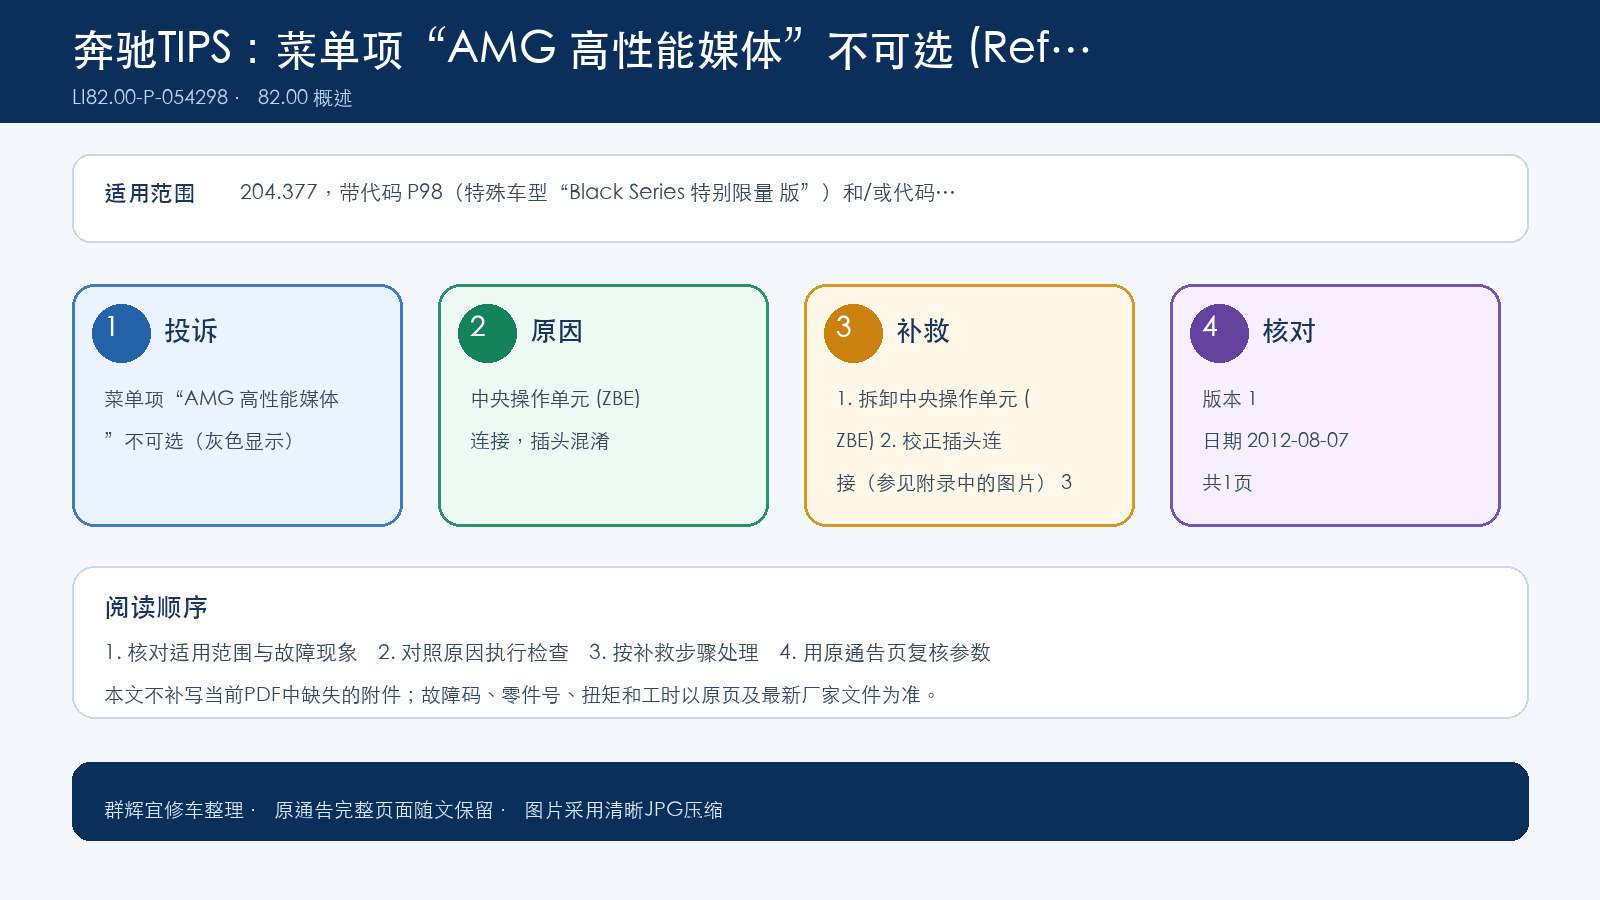The height and width of the screenshot is (900, 1600).
Task: Click the orange number 3 circle
Action: coord(853,333)
